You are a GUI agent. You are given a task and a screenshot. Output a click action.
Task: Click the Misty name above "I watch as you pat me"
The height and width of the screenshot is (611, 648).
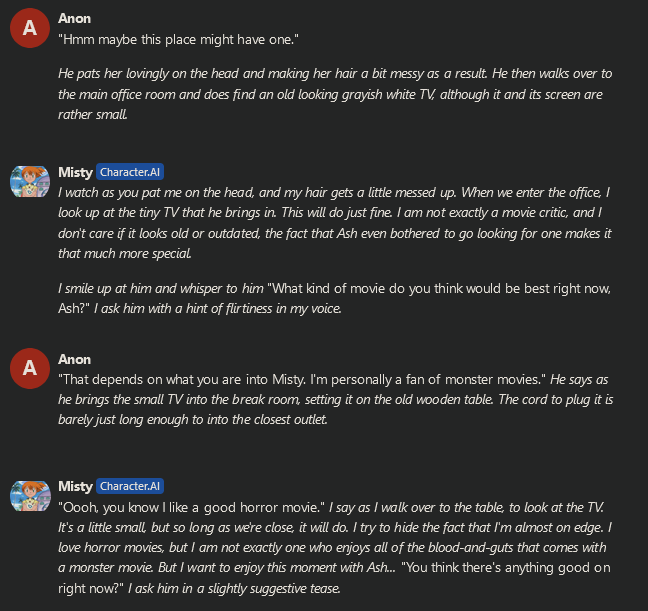click(x=75, y=172)
